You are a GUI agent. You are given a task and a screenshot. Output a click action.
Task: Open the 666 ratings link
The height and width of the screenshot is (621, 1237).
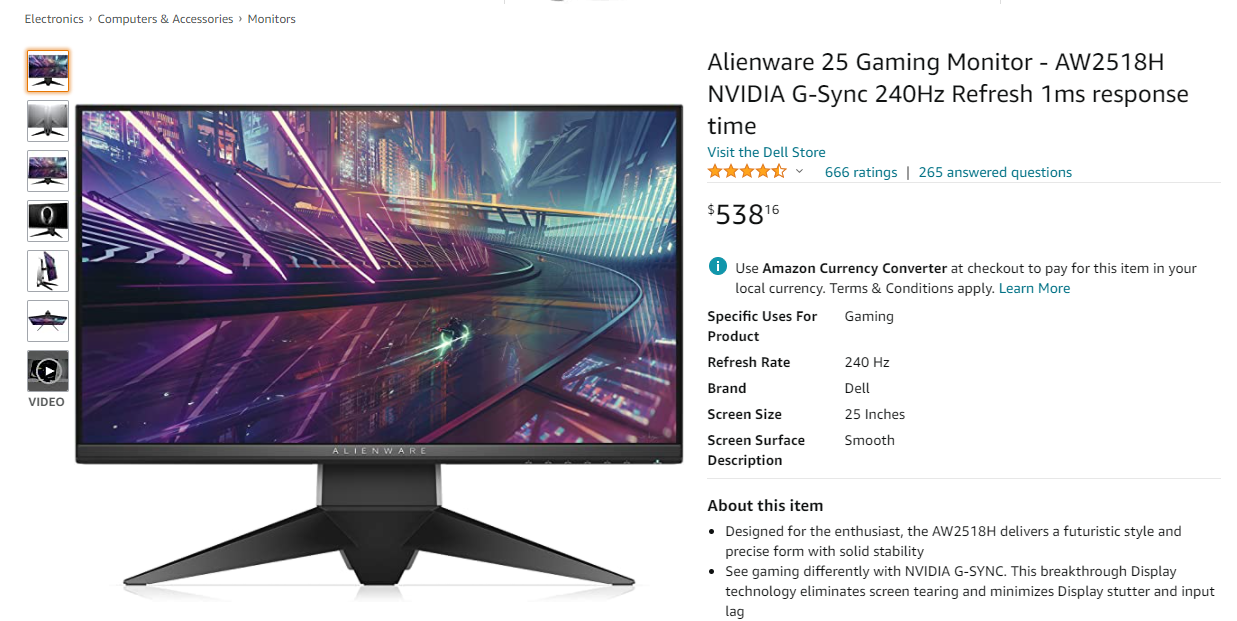[861, 172]
